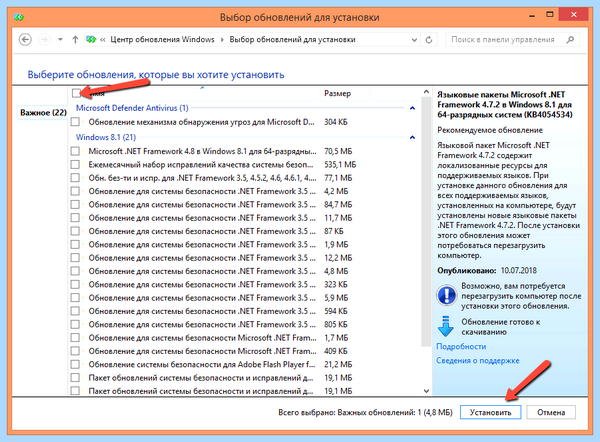The height and width of the screenshot is (442, 600).
Task: Sort by the Размер column header
Action: click(x=337, y=93)
